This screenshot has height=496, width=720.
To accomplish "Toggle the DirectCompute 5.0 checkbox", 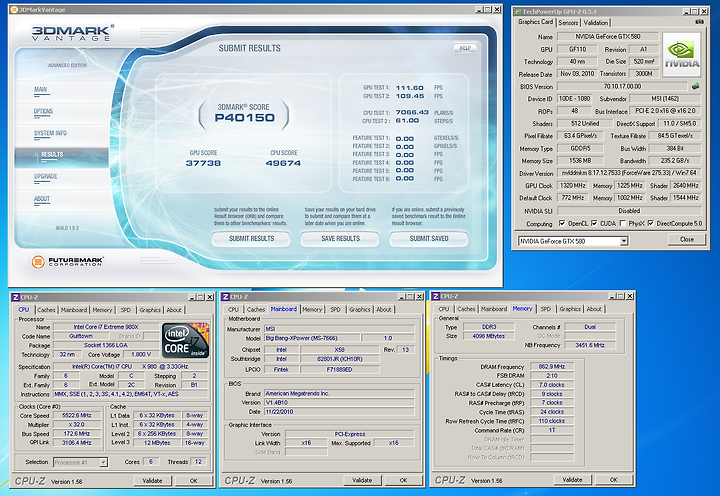I will 651,223.
